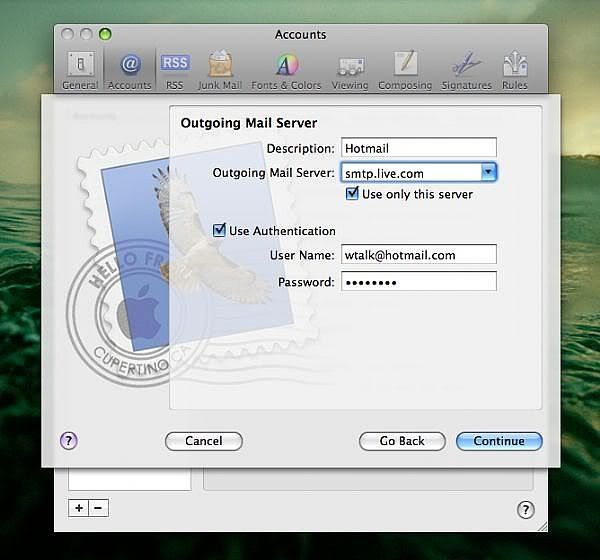Remove account with minus button
The width and height of the screenshot is (600, 560).
pyautogui.click(x=98, y=508)
